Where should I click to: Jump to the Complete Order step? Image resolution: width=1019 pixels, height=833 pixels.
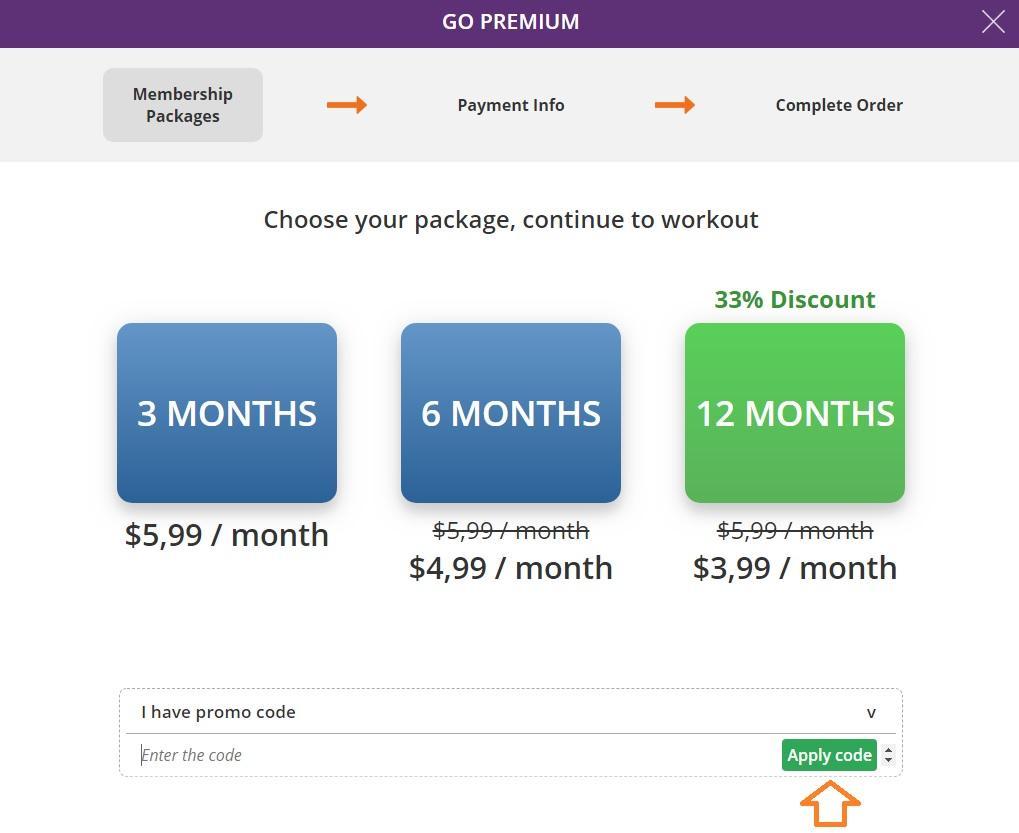point(839,105)
